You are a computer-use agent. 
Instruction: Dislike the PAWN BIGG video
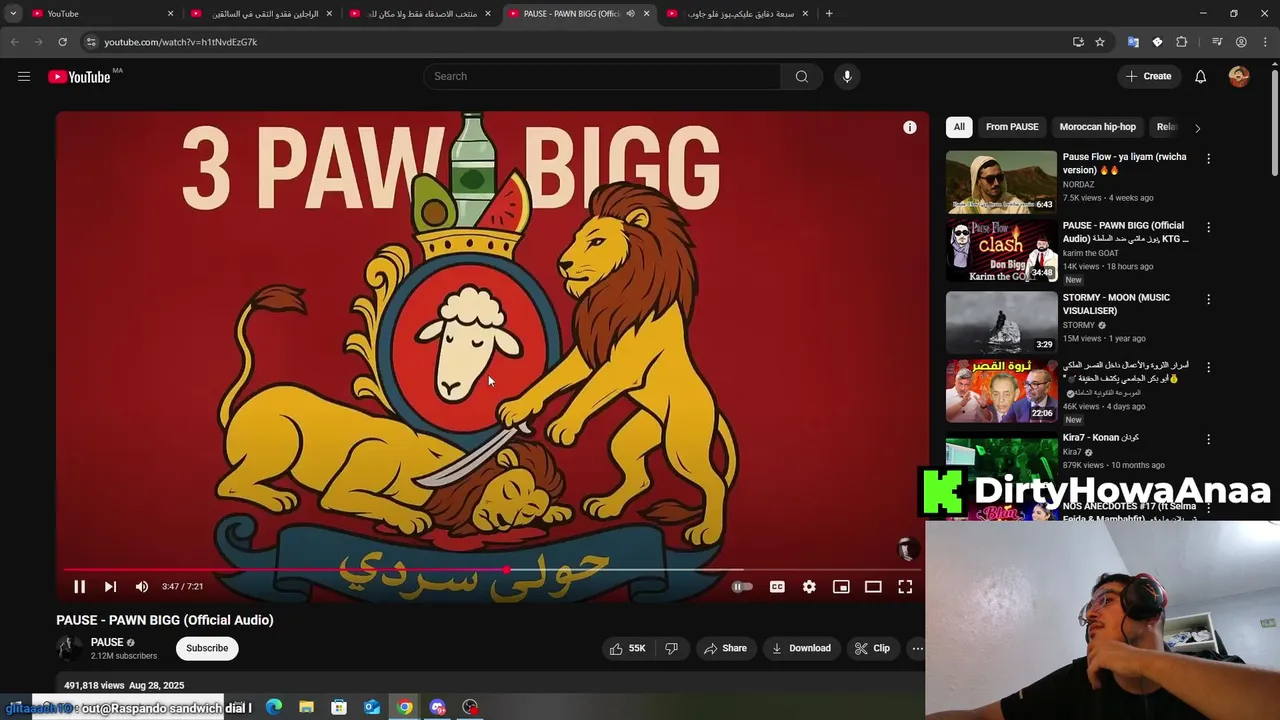tap(671, 648)
